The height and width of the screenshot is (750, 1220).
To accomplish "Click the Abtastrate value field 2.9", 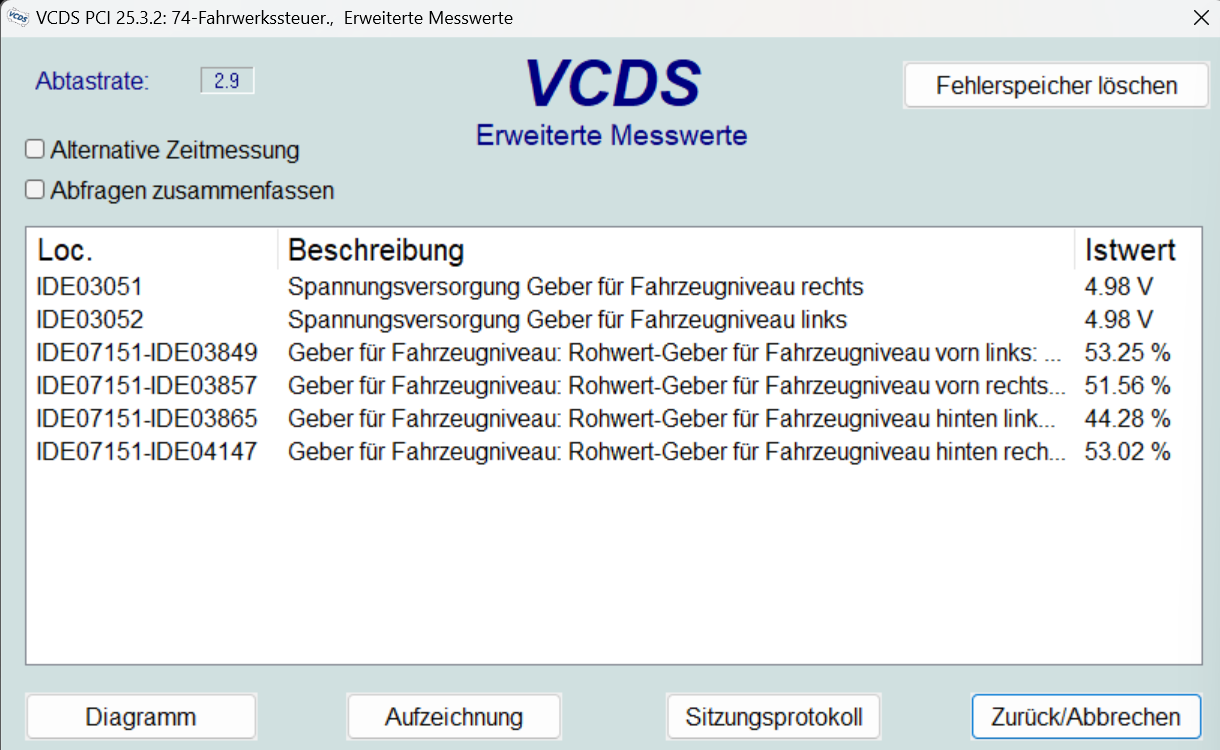I will (227, 81).
